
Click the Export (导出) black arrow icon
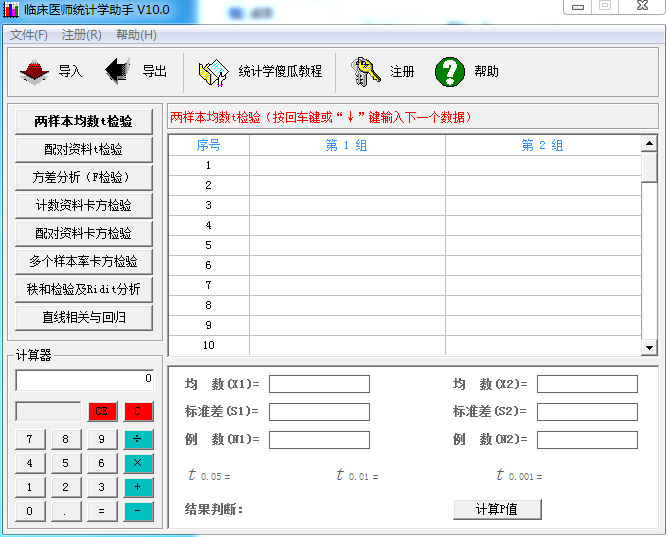tap(118, 71)
